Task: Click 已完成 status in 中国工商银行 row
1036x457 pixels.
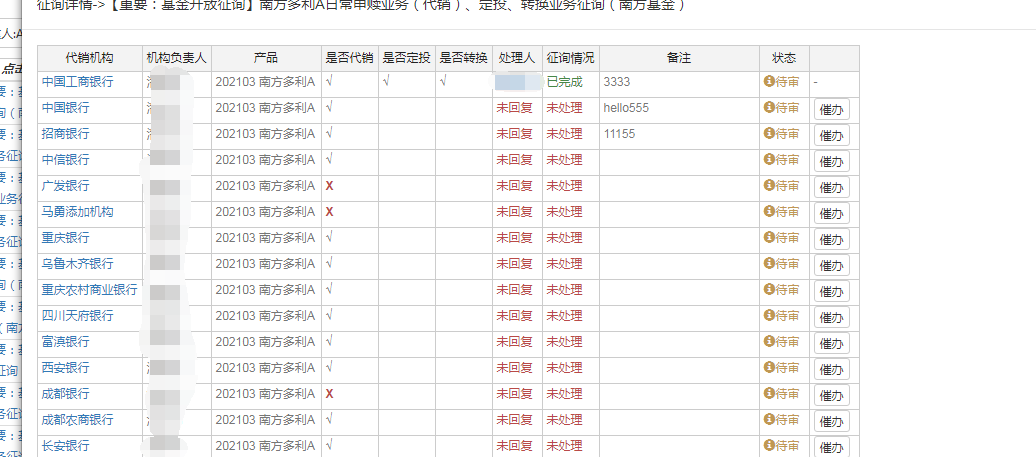Action: click(x=565, y=82)
